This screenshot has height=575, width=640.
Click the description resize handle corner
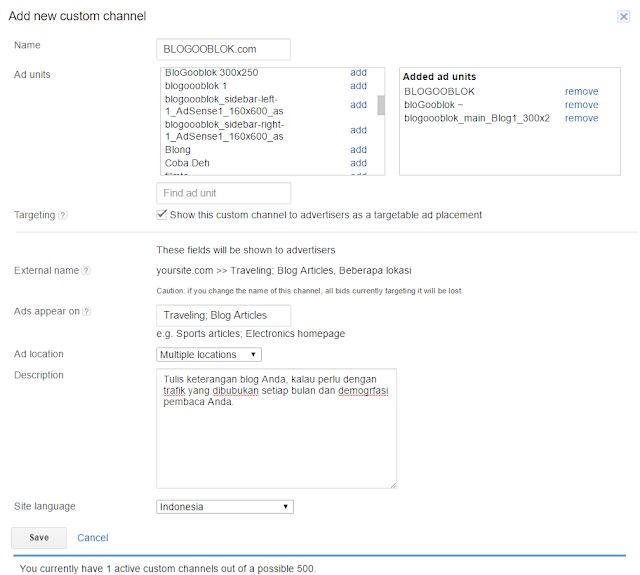(393, 485)
